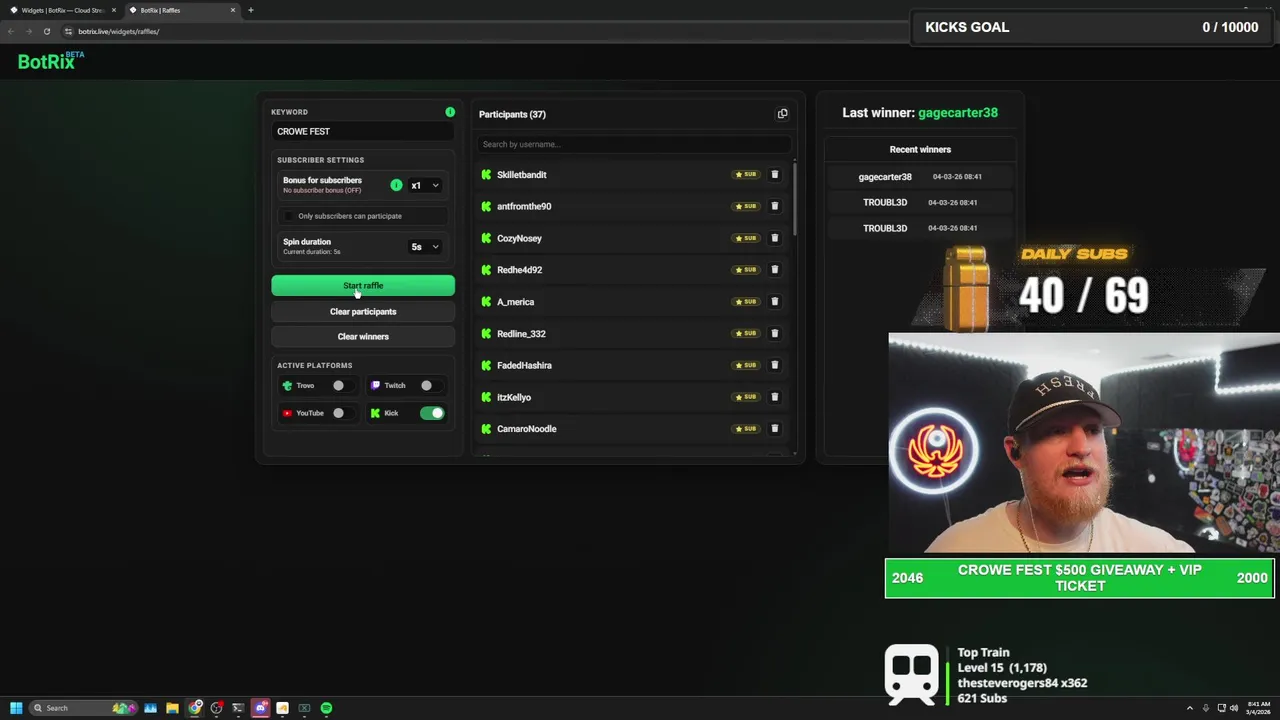Click the Participants (37) heading
Screen dimensions: 1280x720
pos(512,114)
